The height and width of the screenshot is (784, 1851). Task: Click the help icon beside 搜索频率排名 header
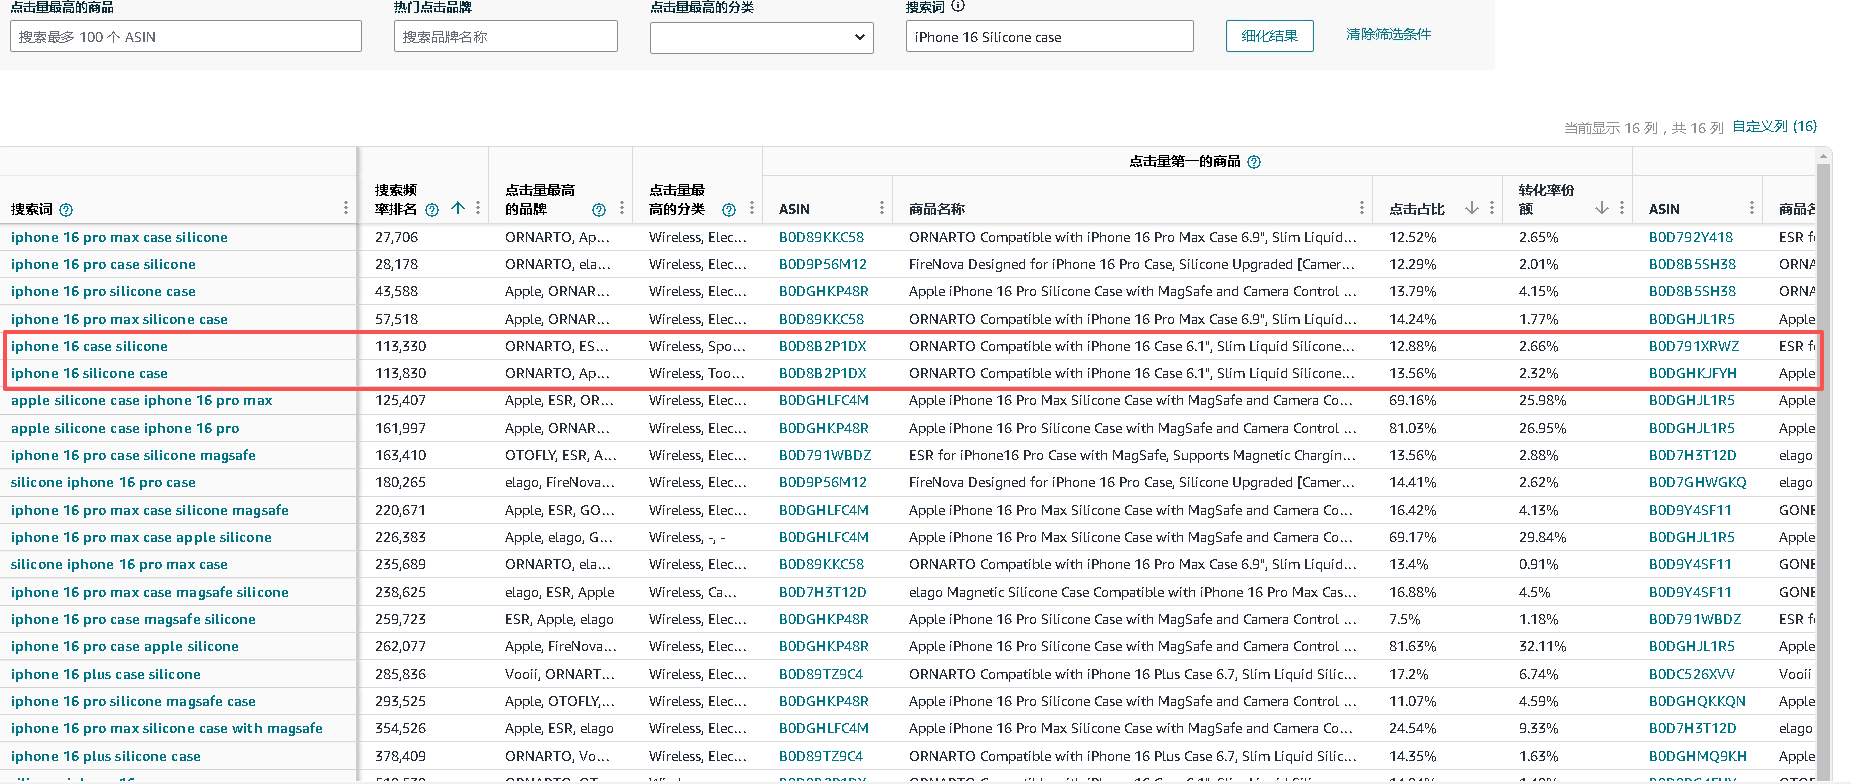click(432, 210)
